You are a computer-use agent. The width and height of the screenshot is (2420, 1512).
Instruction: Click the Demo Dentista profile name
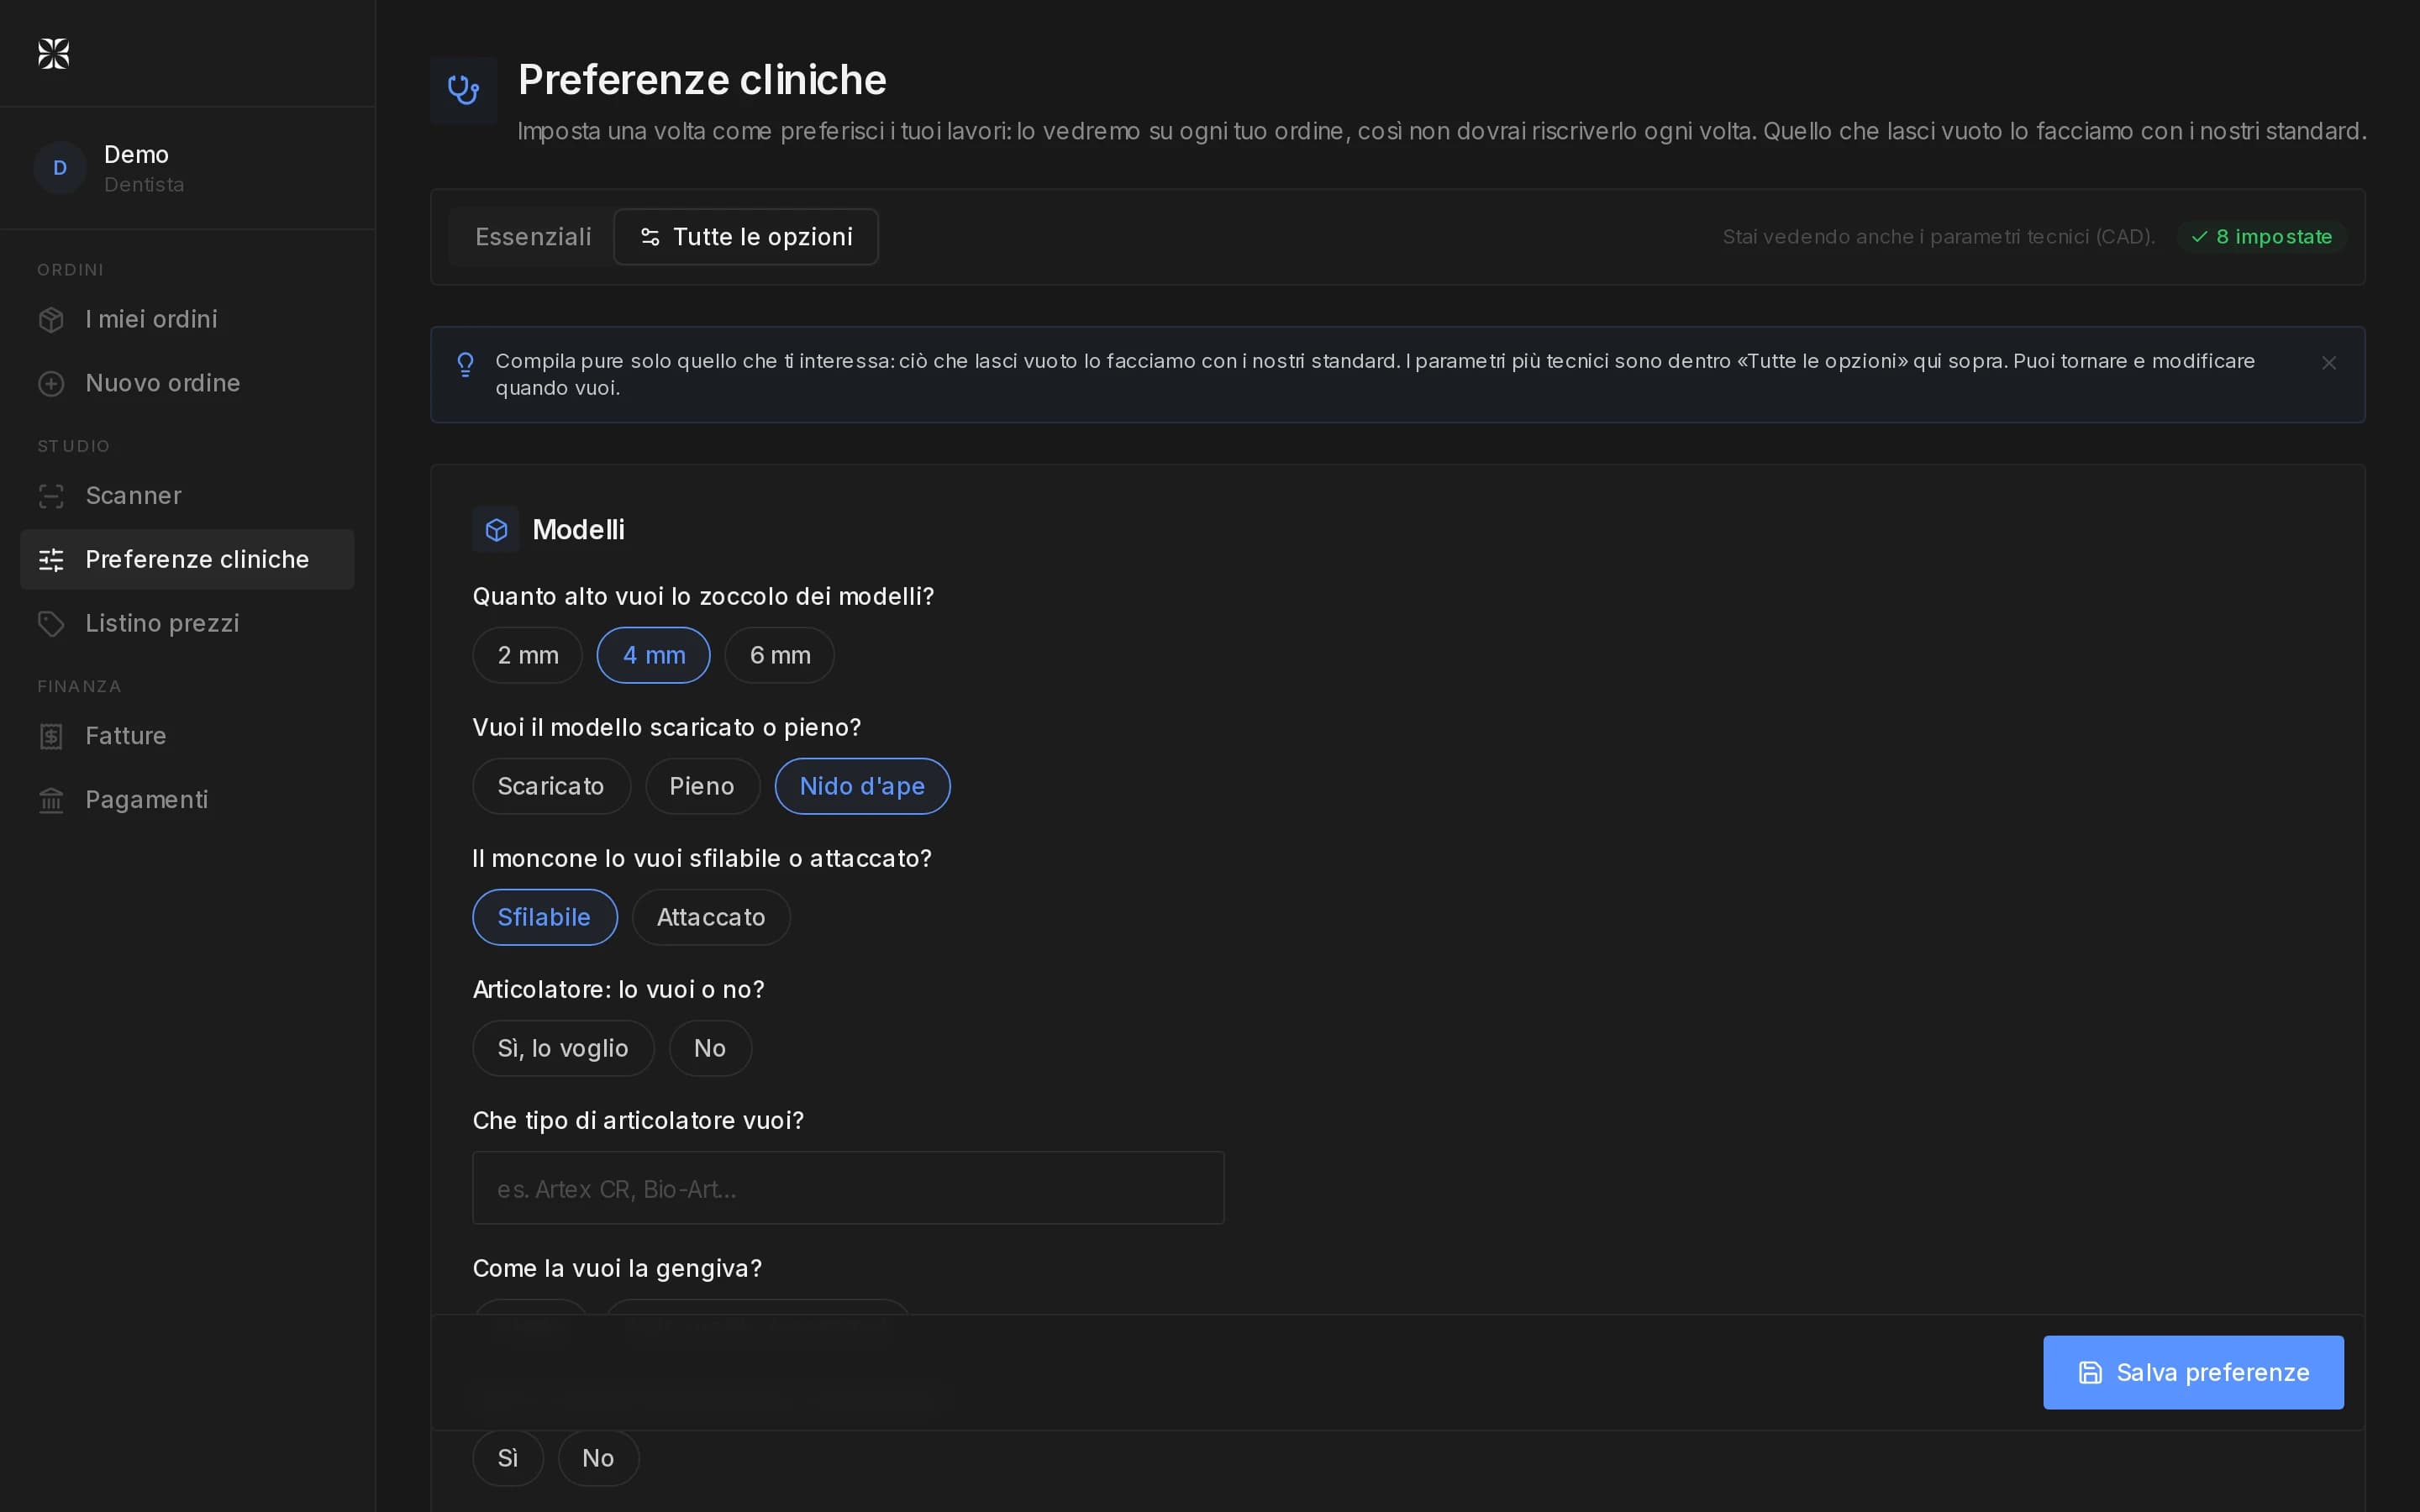click(144, 168)
